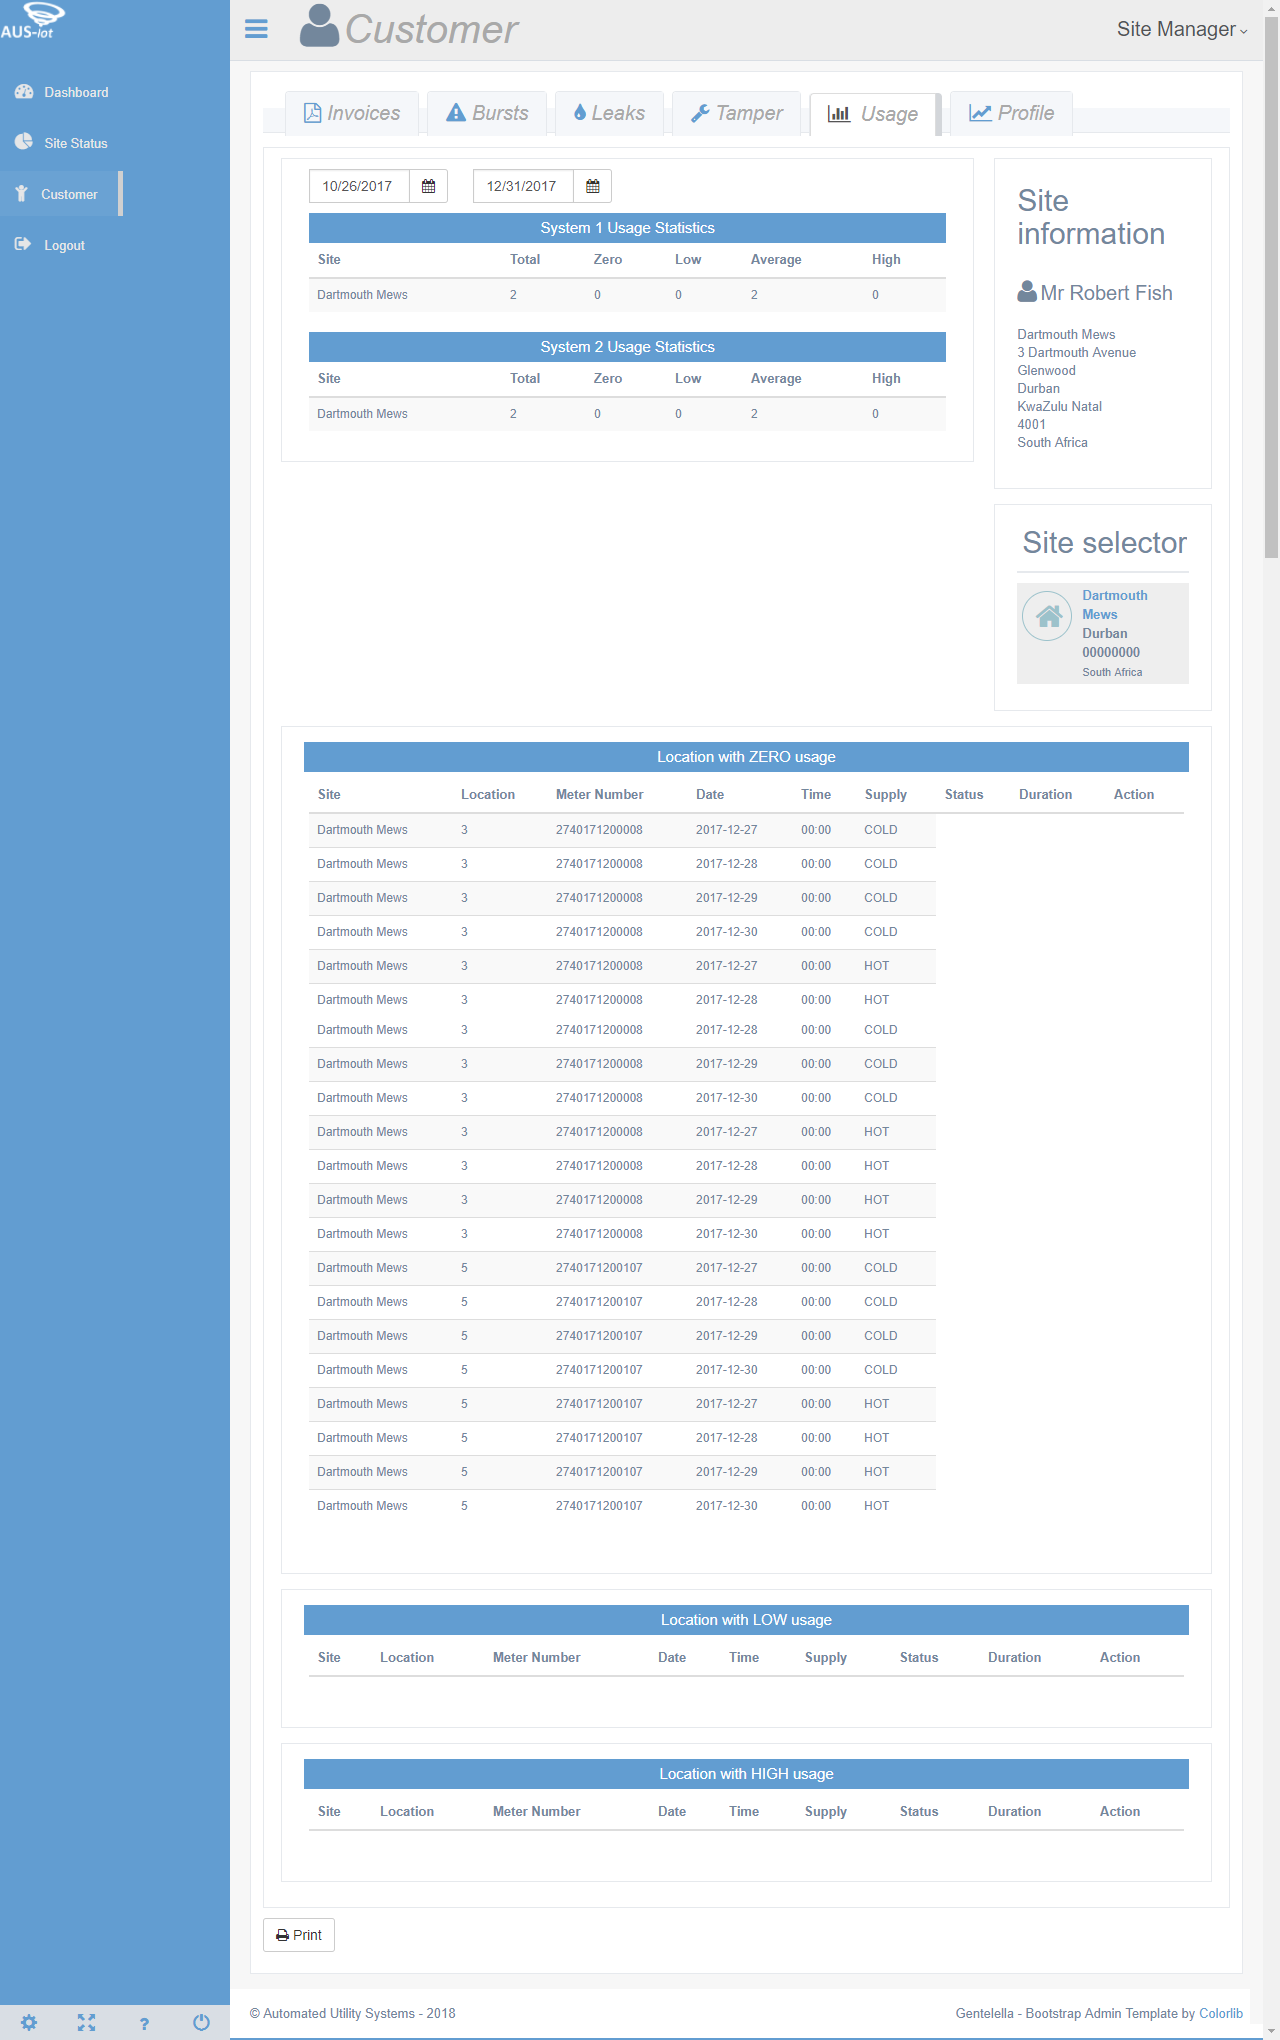View the Profile tab
Screen dimensions: 1280x2040
coord(1011,113)
